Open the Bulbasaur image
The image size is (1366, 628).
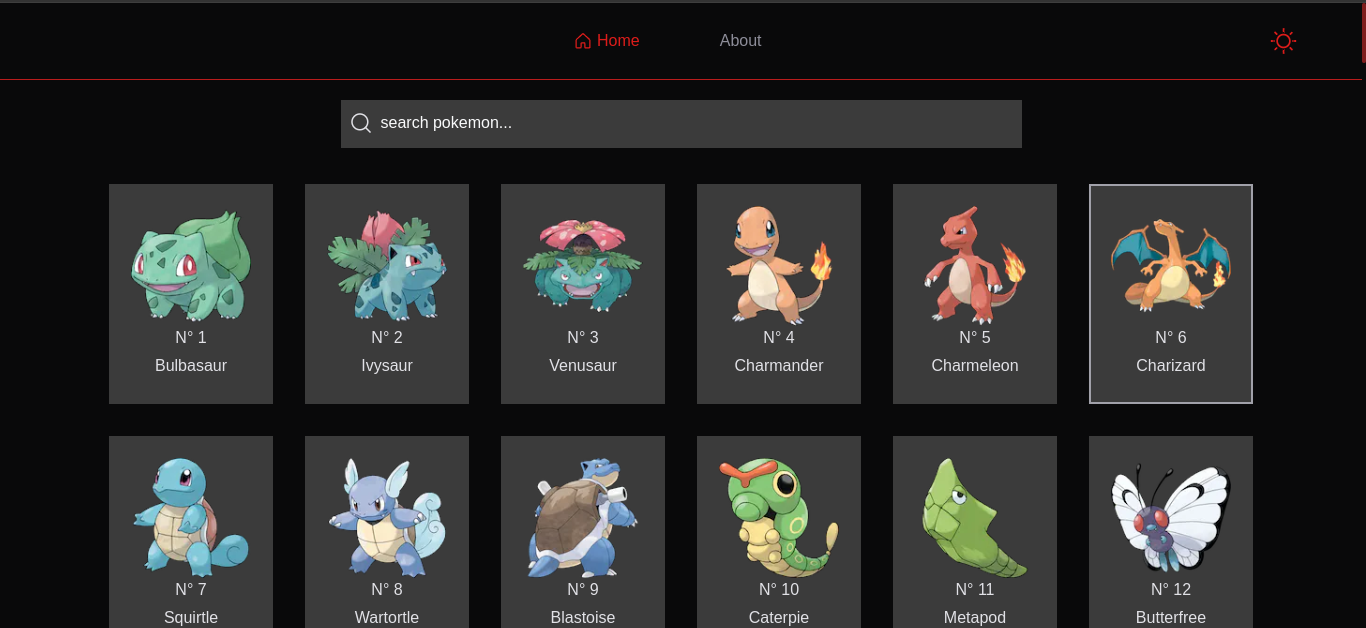191,264
